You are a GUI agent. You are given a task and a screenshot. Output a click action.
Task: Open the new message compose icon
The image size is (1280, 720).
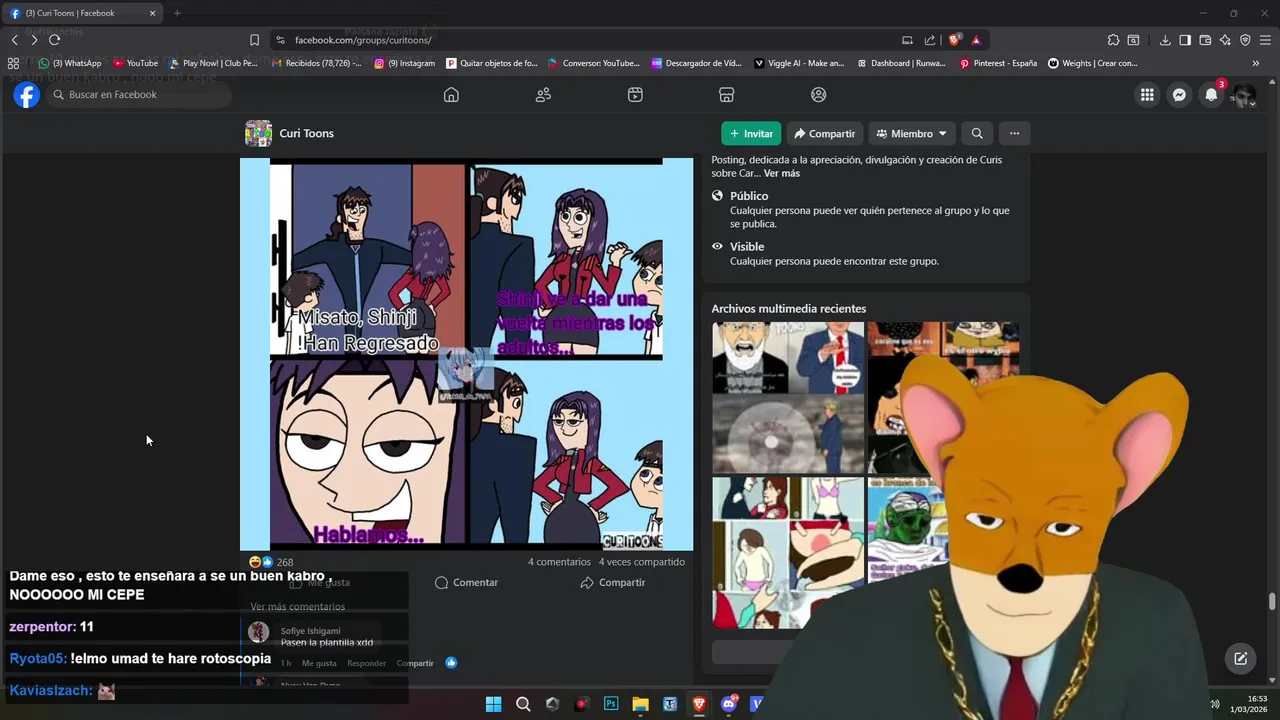(1240, 658)
